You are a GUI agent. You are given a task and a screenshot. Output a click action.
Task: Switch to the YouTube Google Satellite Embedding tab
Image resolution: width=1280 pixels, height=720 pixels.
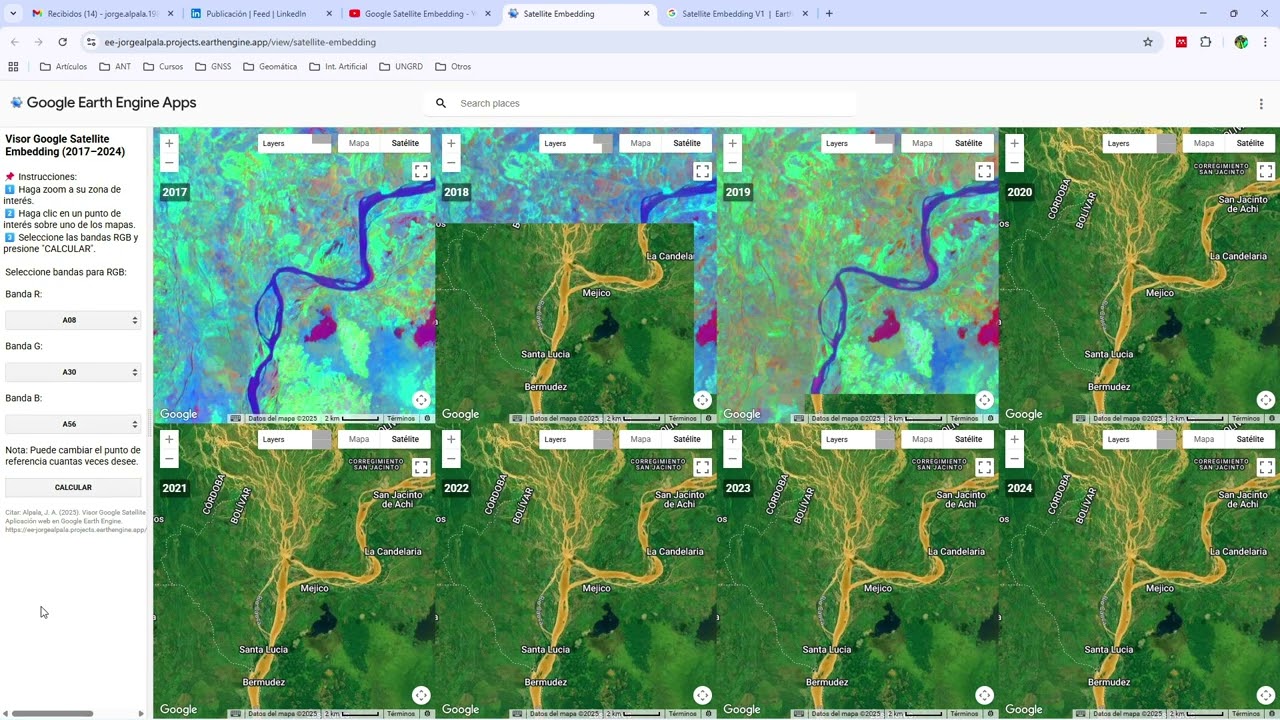(419, 14)
